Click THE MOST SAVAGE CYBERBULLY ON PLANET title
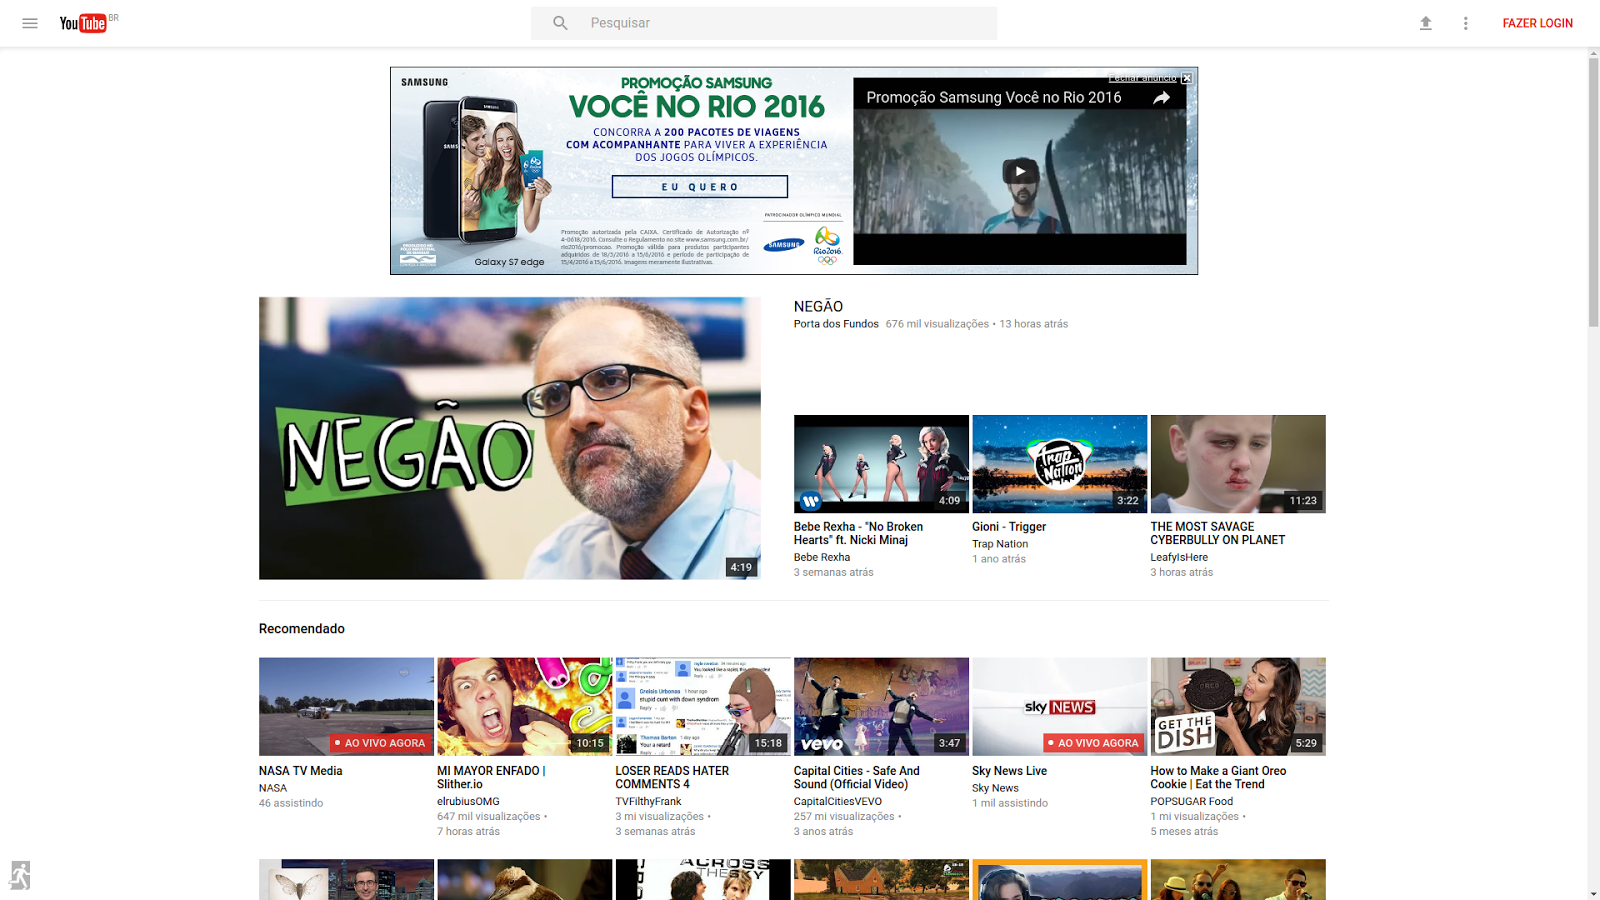 click(x=1217, y=533)
